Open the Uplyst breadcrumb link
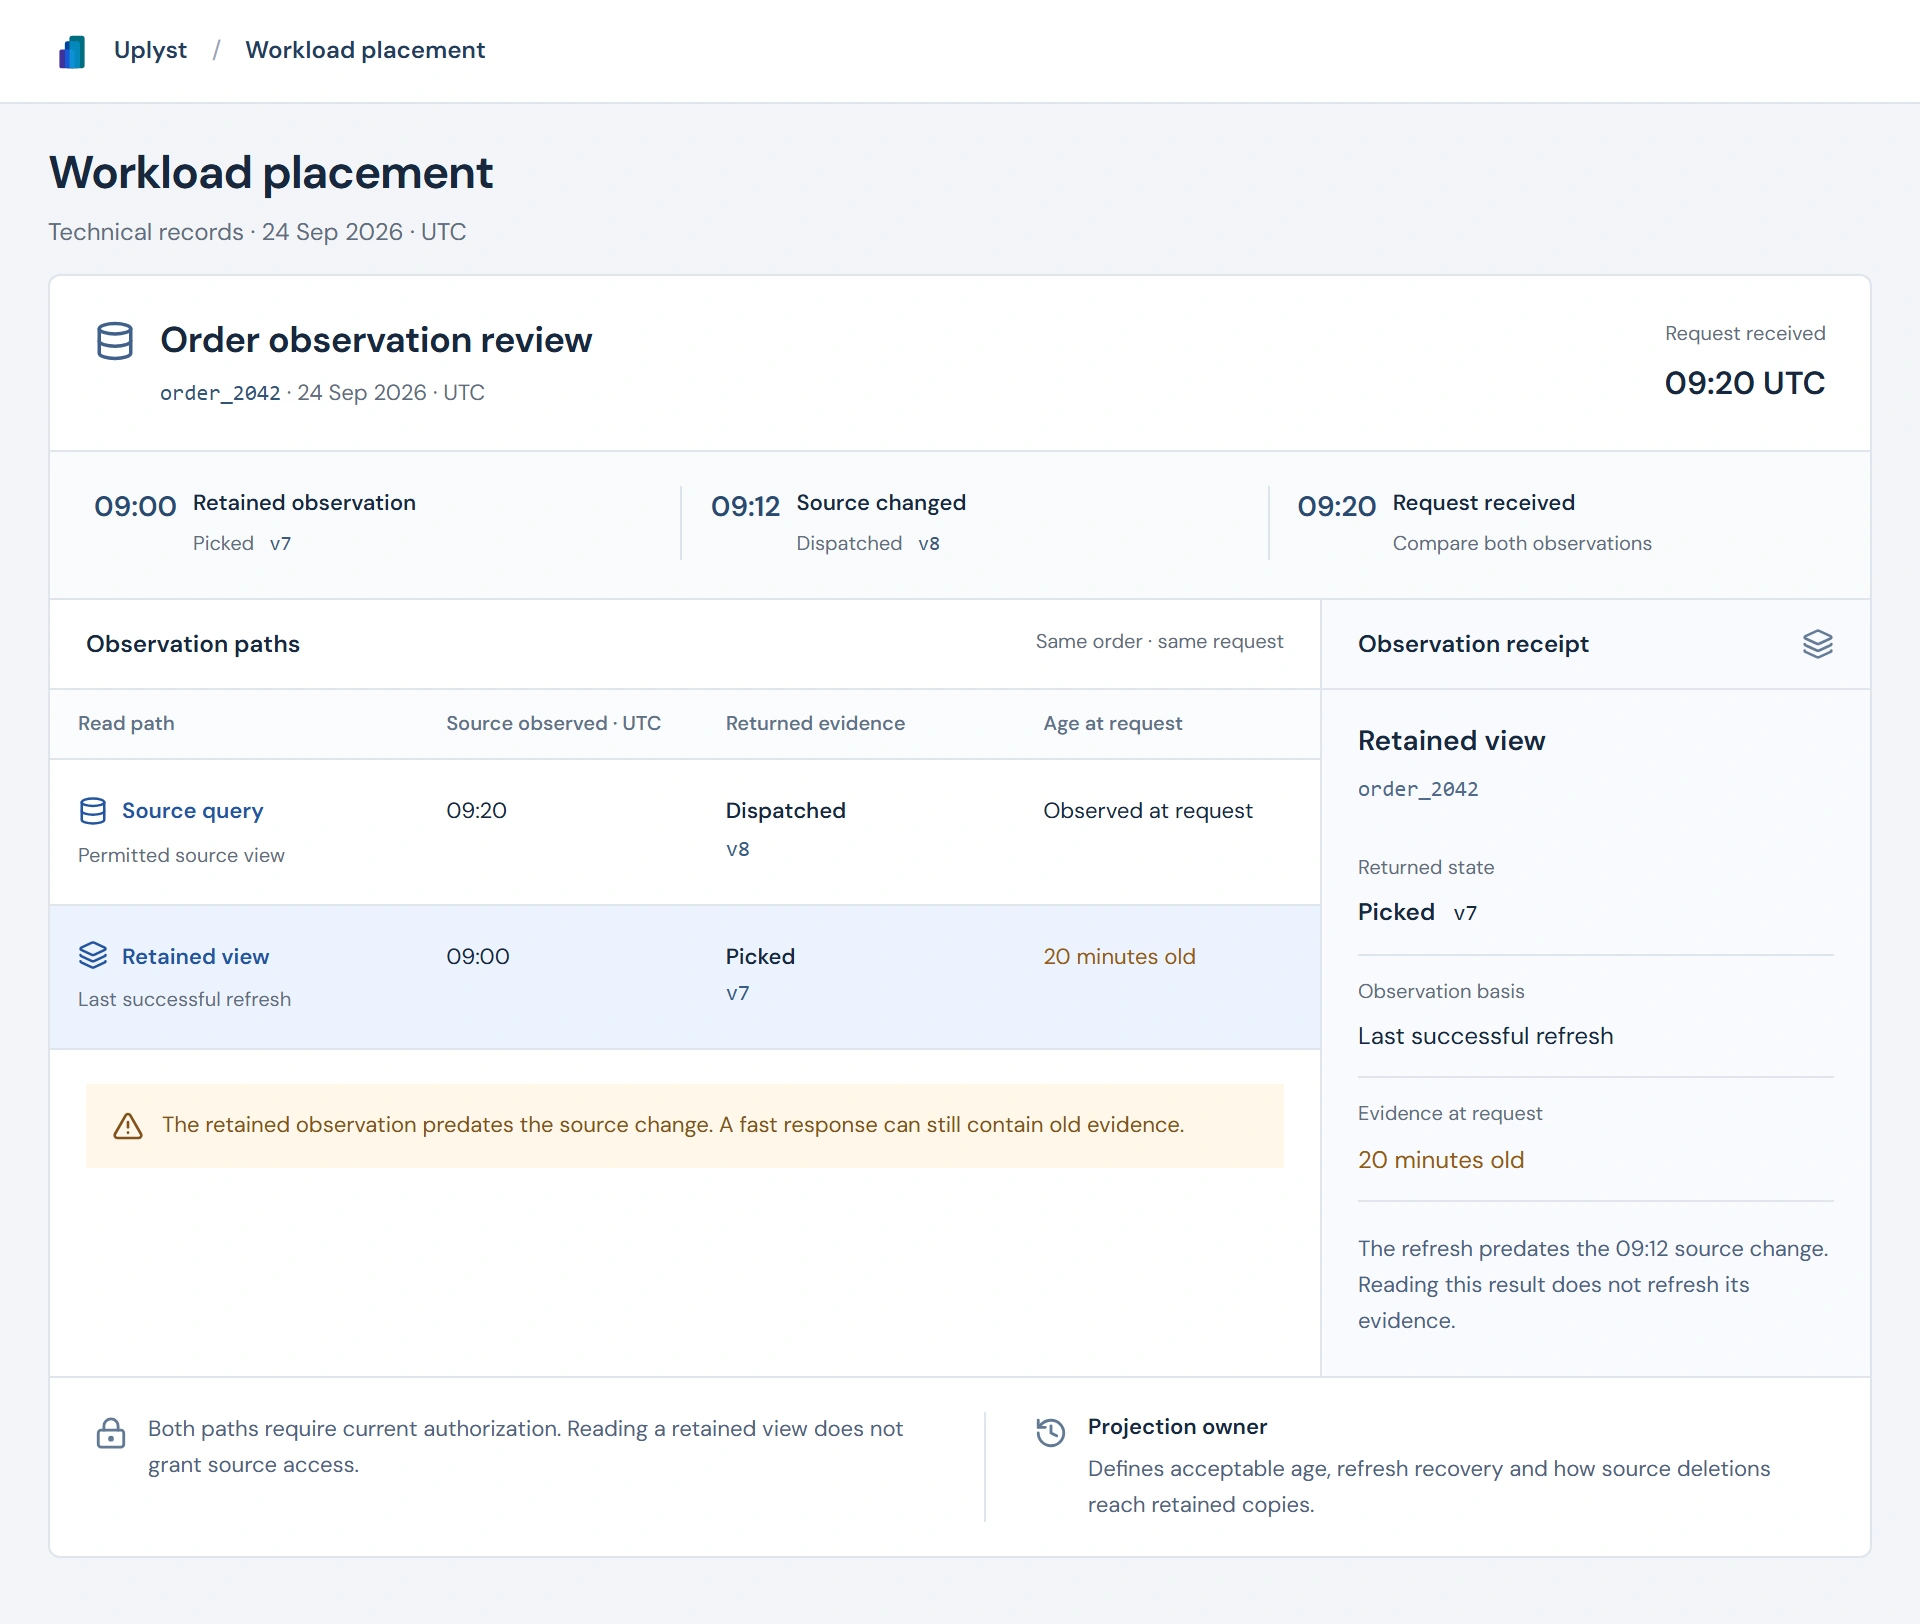 point(150,50)
